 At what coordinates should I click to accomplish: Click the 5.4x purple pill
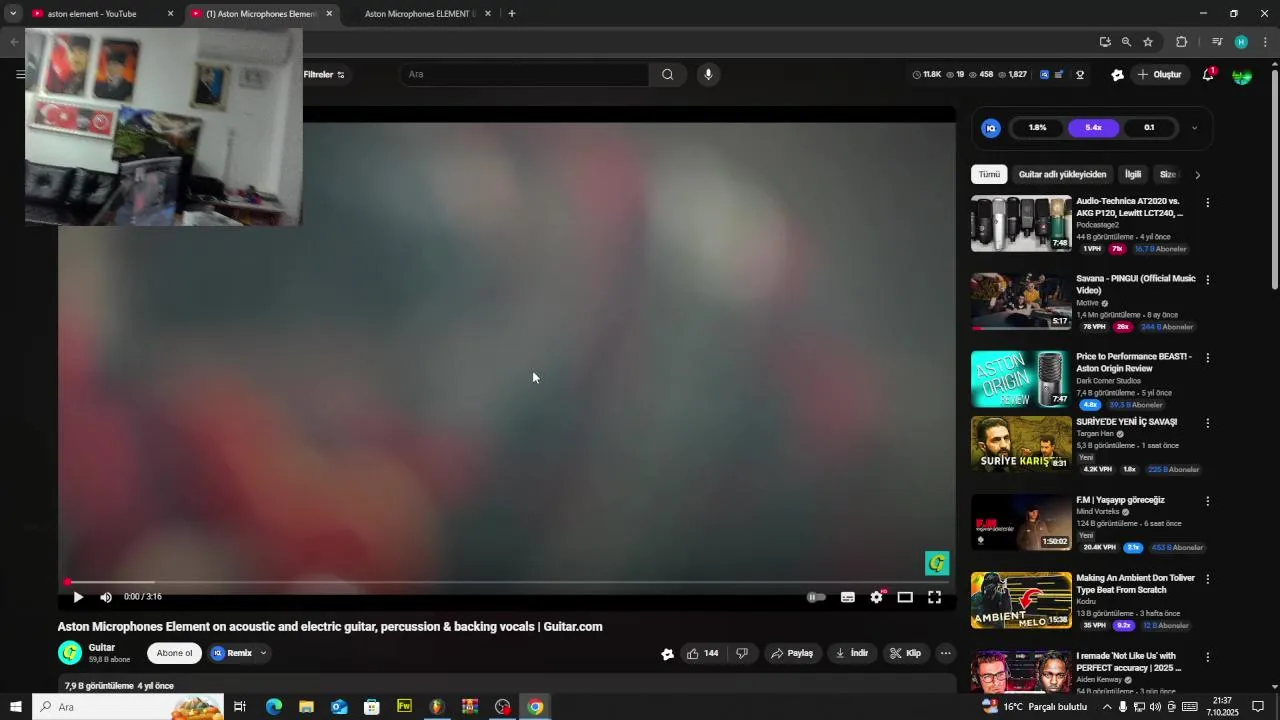point(1093,128)
